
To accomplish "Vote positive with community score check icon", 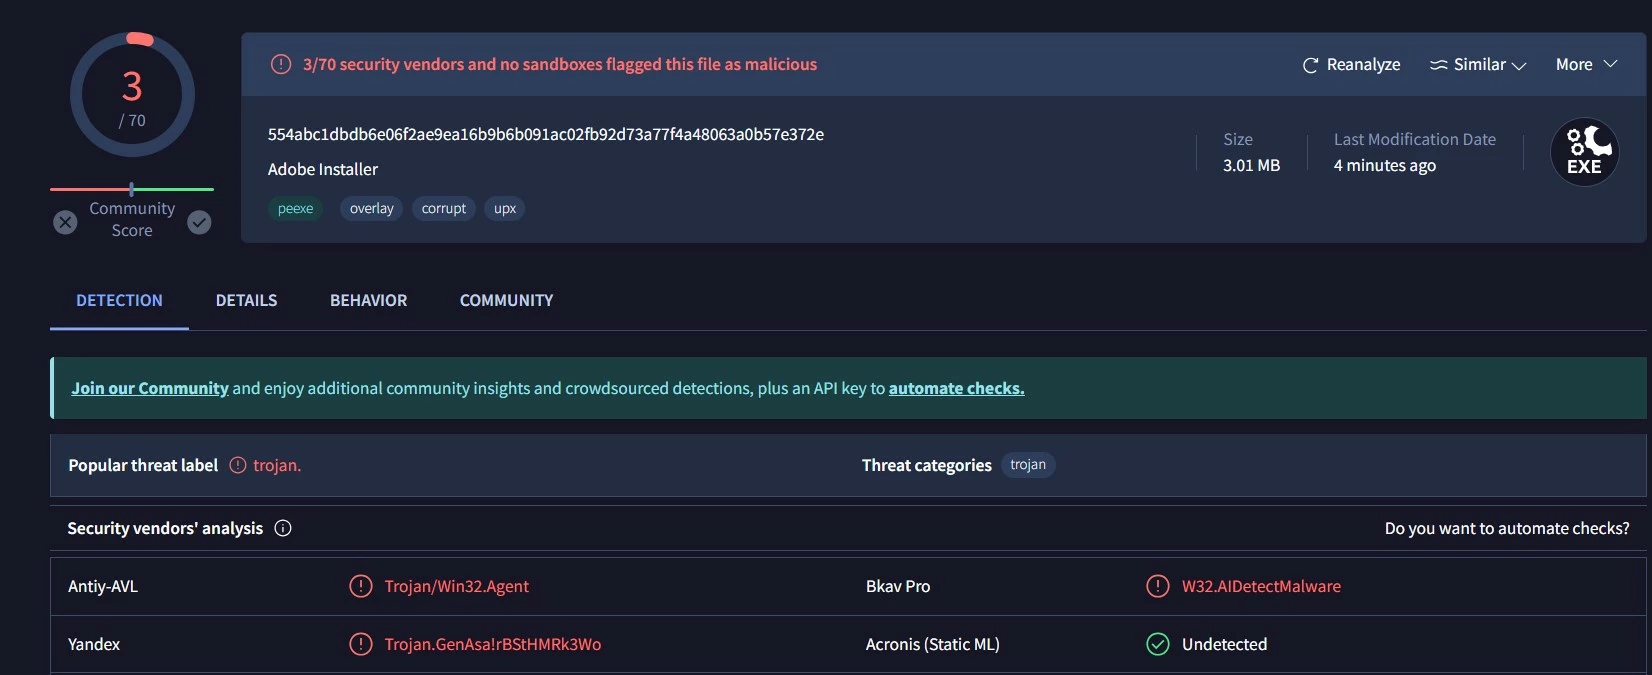I will point(199,222).
